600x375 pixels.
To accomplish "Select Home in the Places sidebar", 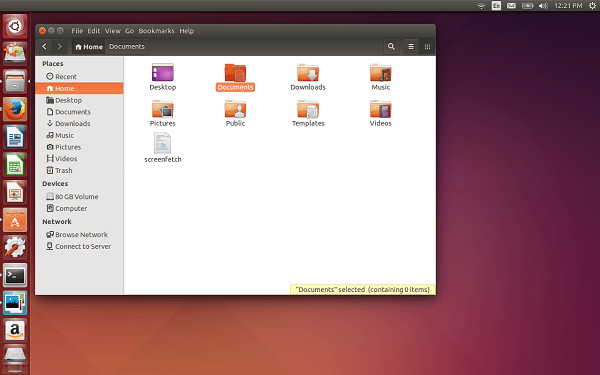I will coord(79,88).
